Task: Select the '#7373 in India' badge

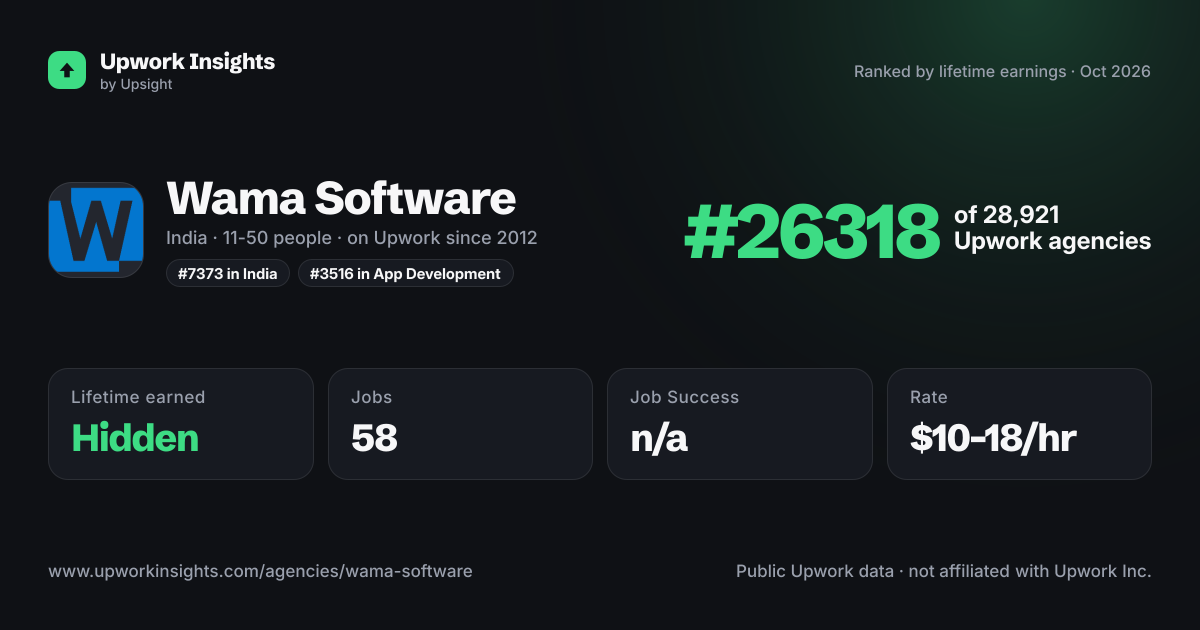Action: coord(228,273)
